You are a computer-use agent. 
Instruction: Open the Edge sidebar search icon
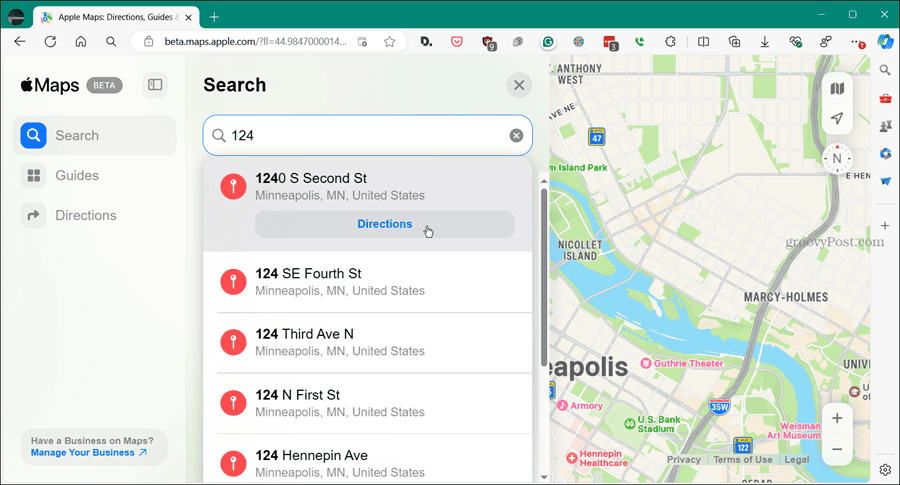[885, 70]
